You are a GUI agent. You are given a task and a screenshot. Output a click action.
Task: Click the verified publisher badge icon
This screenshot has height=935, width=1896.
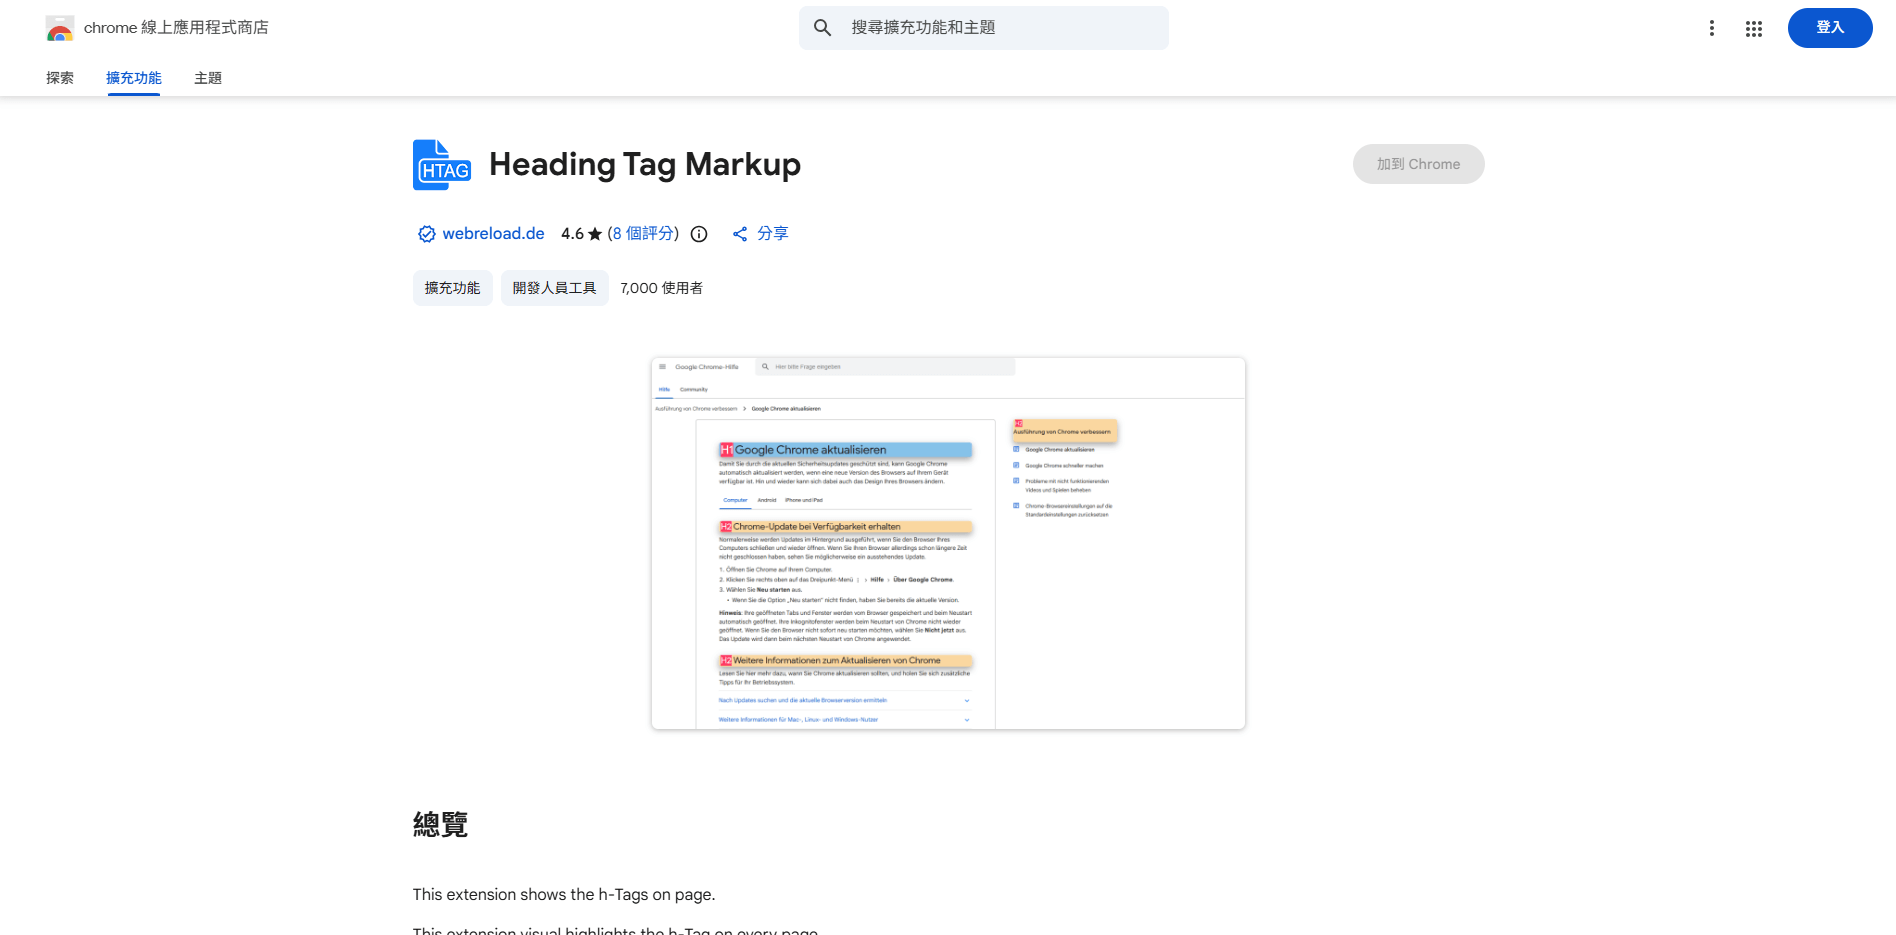coord(427,233)
